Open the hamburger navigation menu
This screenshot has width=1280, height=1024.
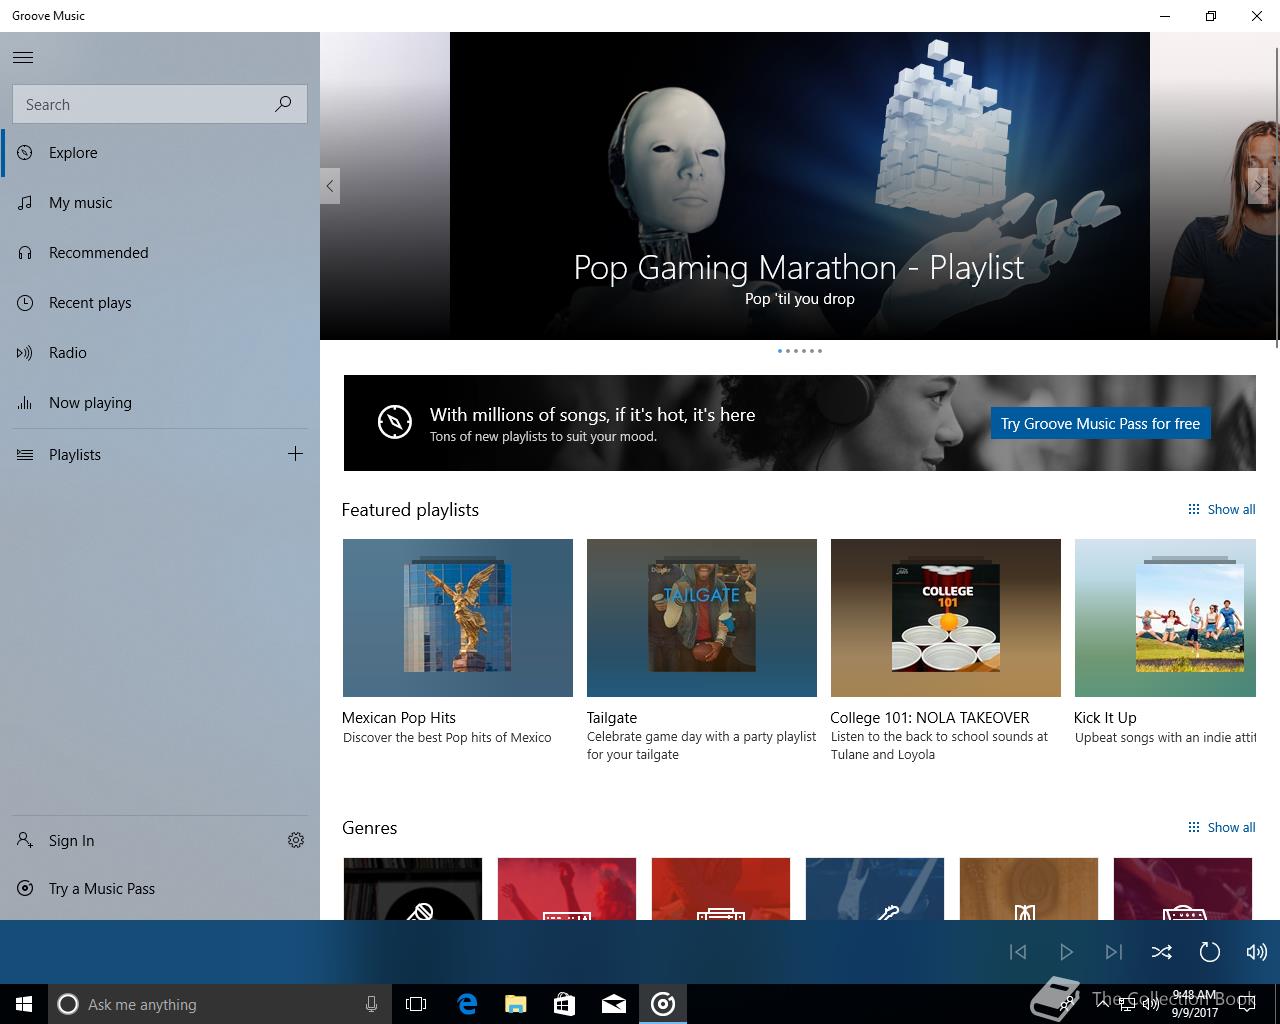(23, 58)
